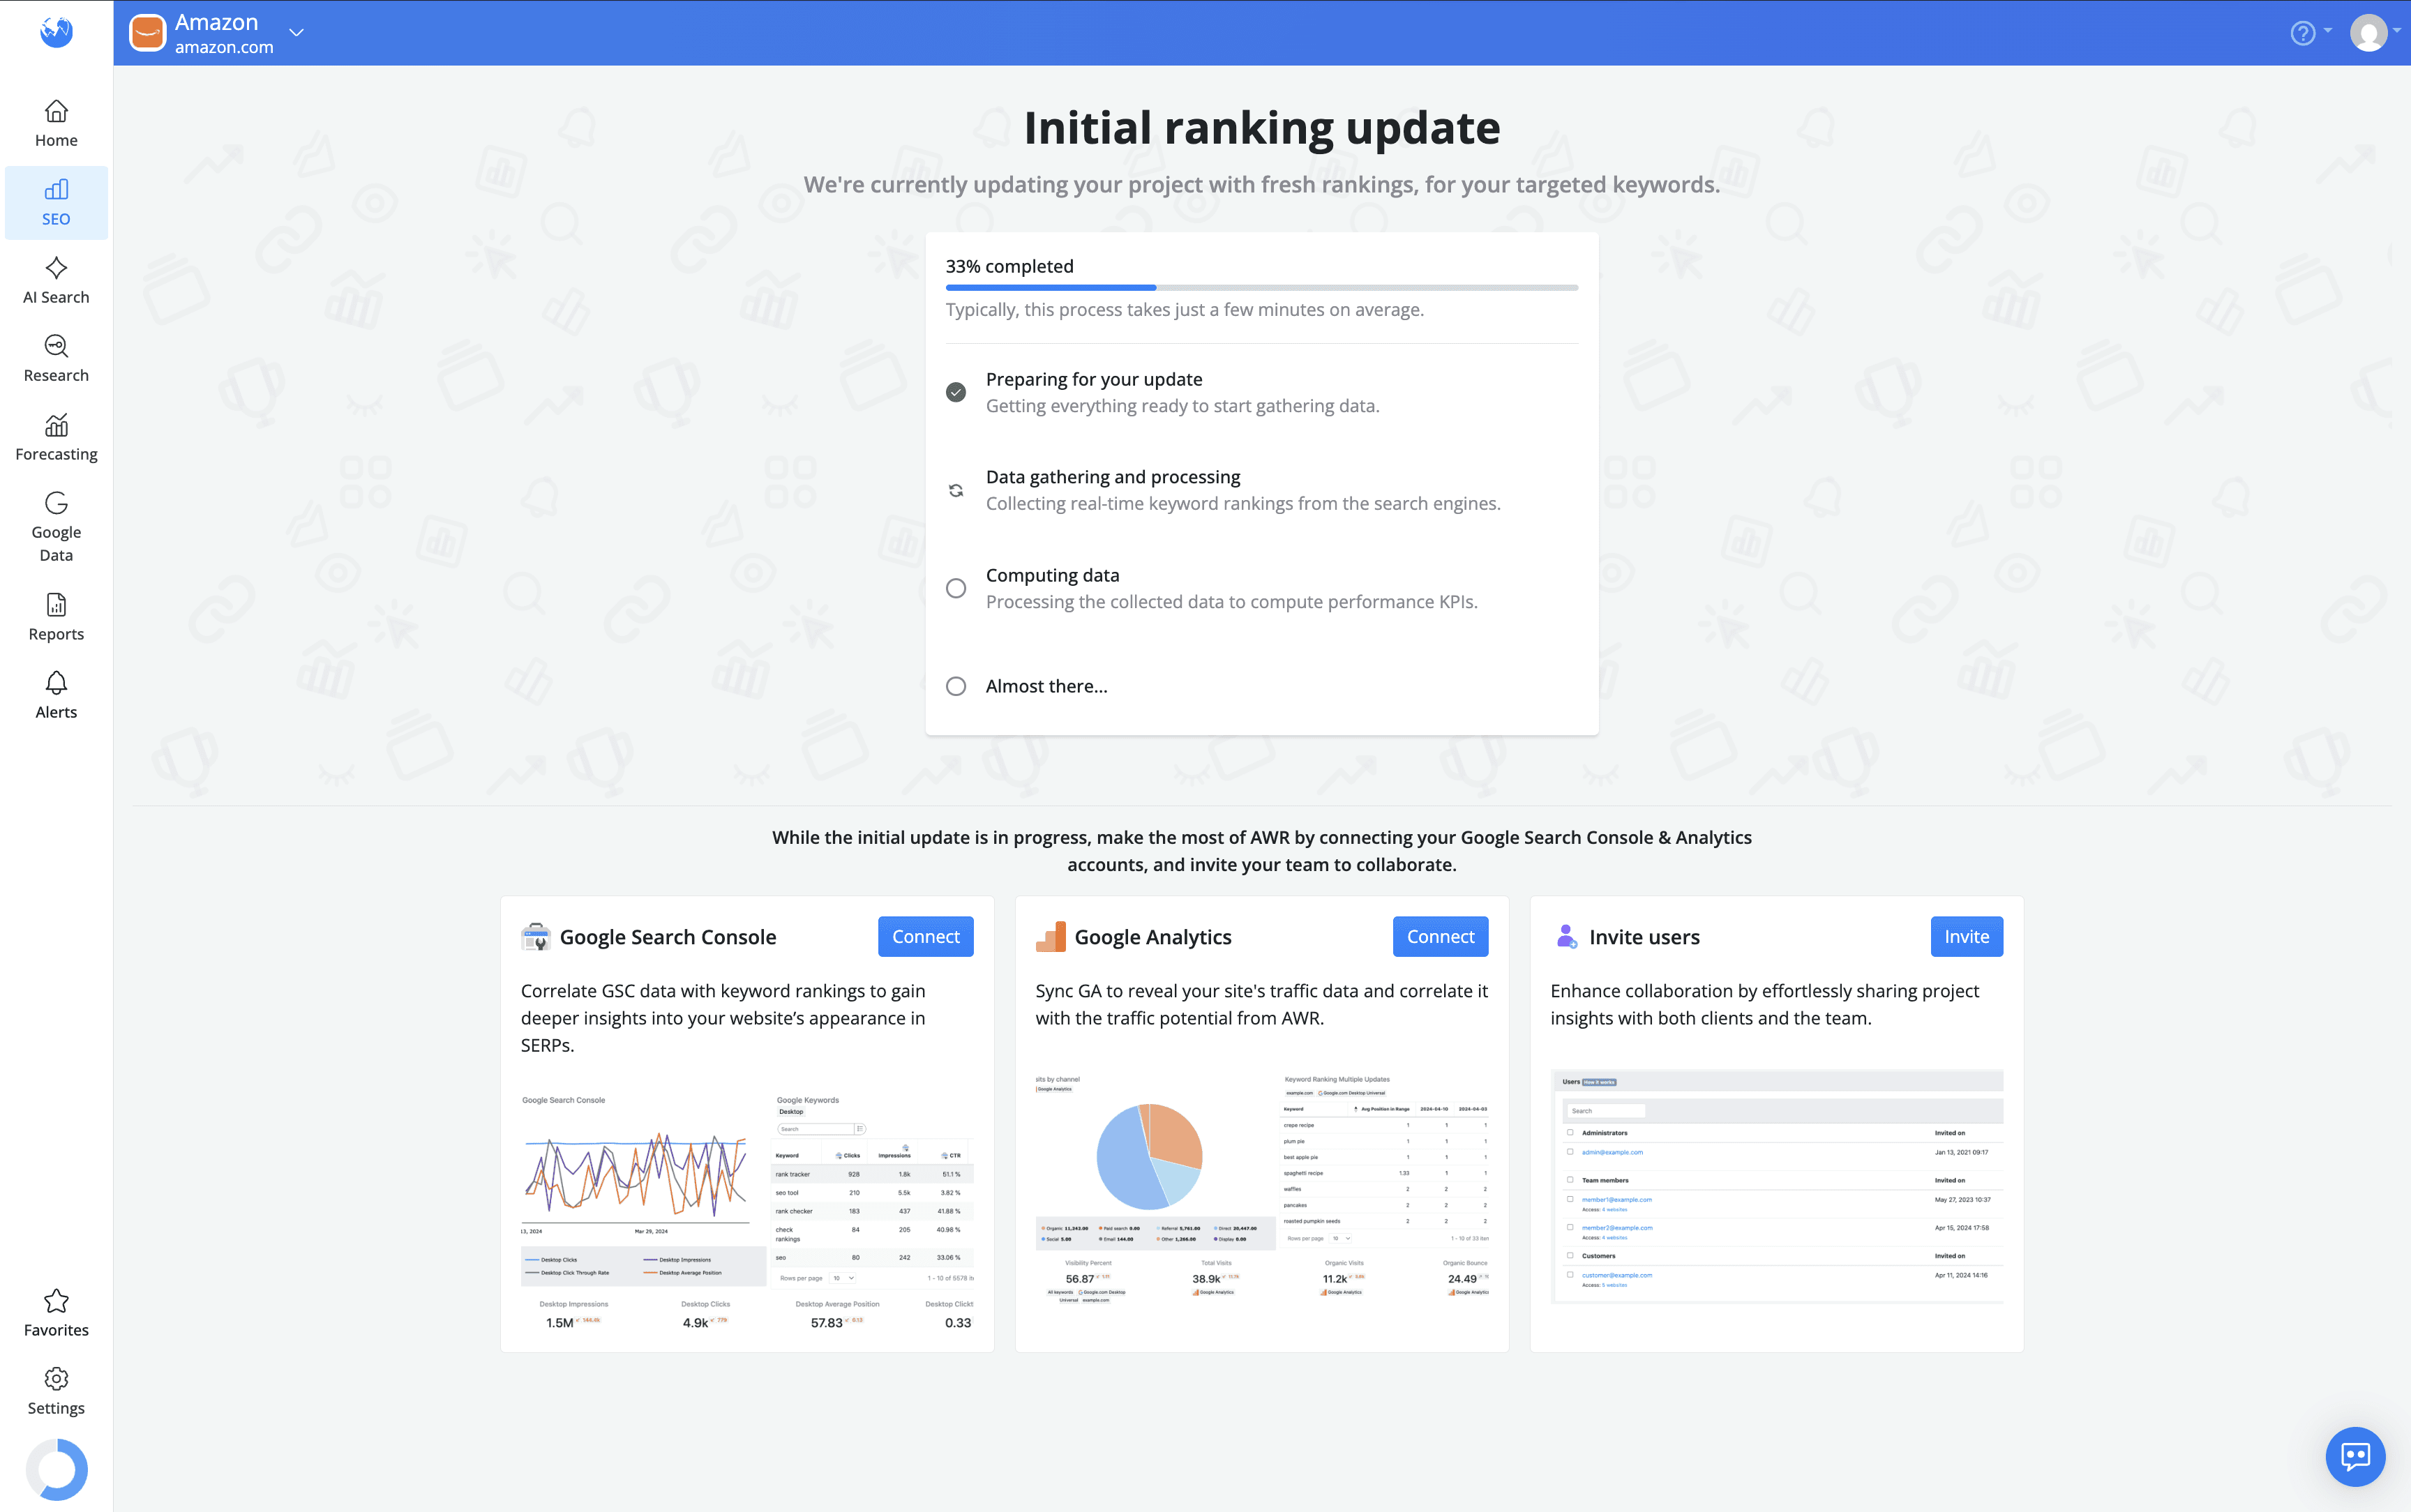Open the Google Data section
Image resolution: width=2411 pixels, height=1512 pixels.
pyautogui.click(x=56, y=528)
